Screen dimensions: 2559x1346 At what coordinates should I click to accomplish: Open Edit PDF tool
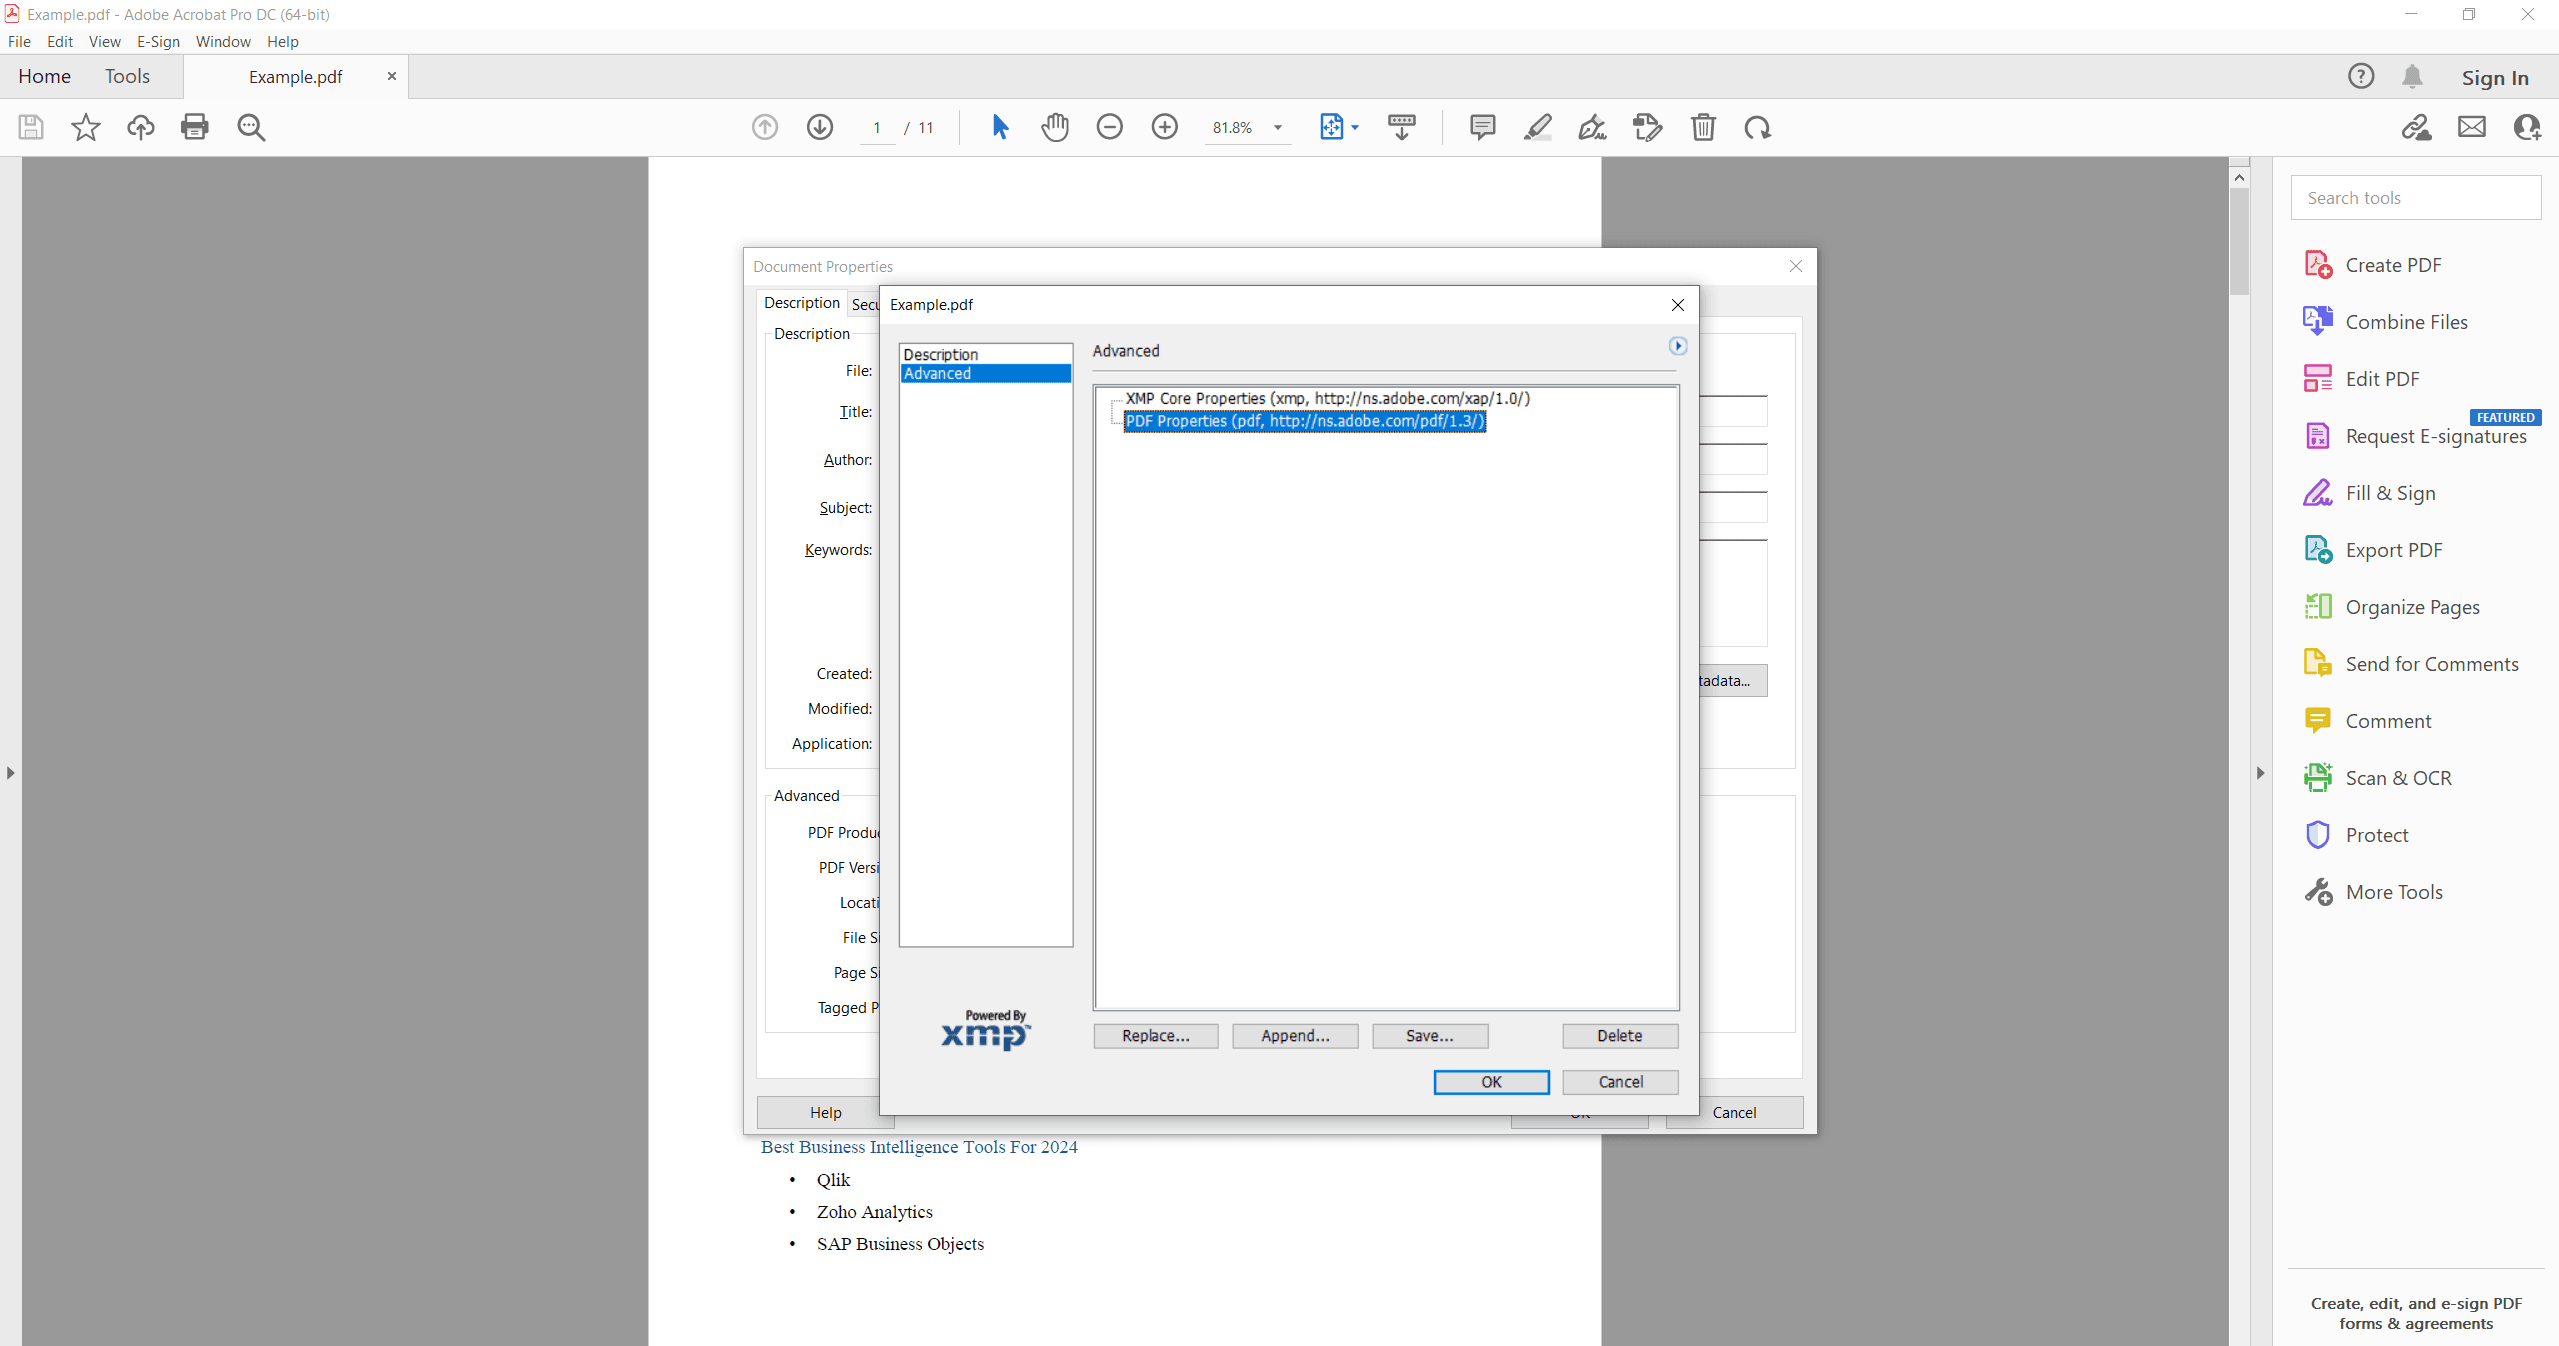click(2361, 379)
